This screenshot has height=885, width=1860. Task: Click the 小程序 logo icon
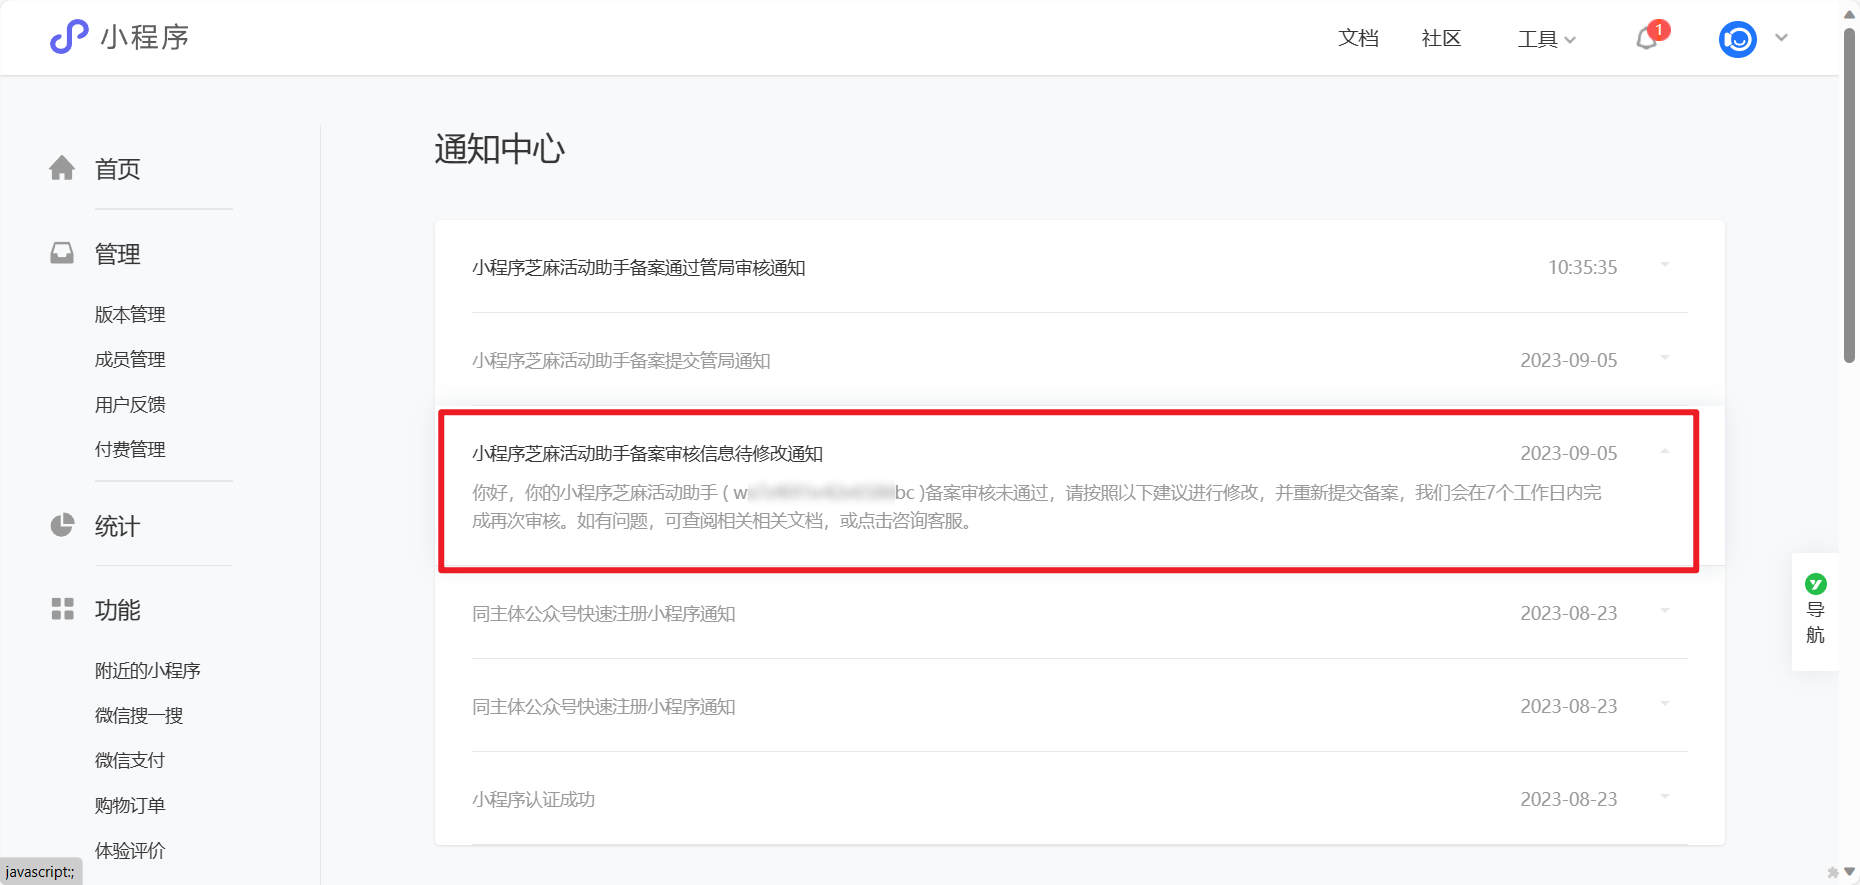point(69,37)
